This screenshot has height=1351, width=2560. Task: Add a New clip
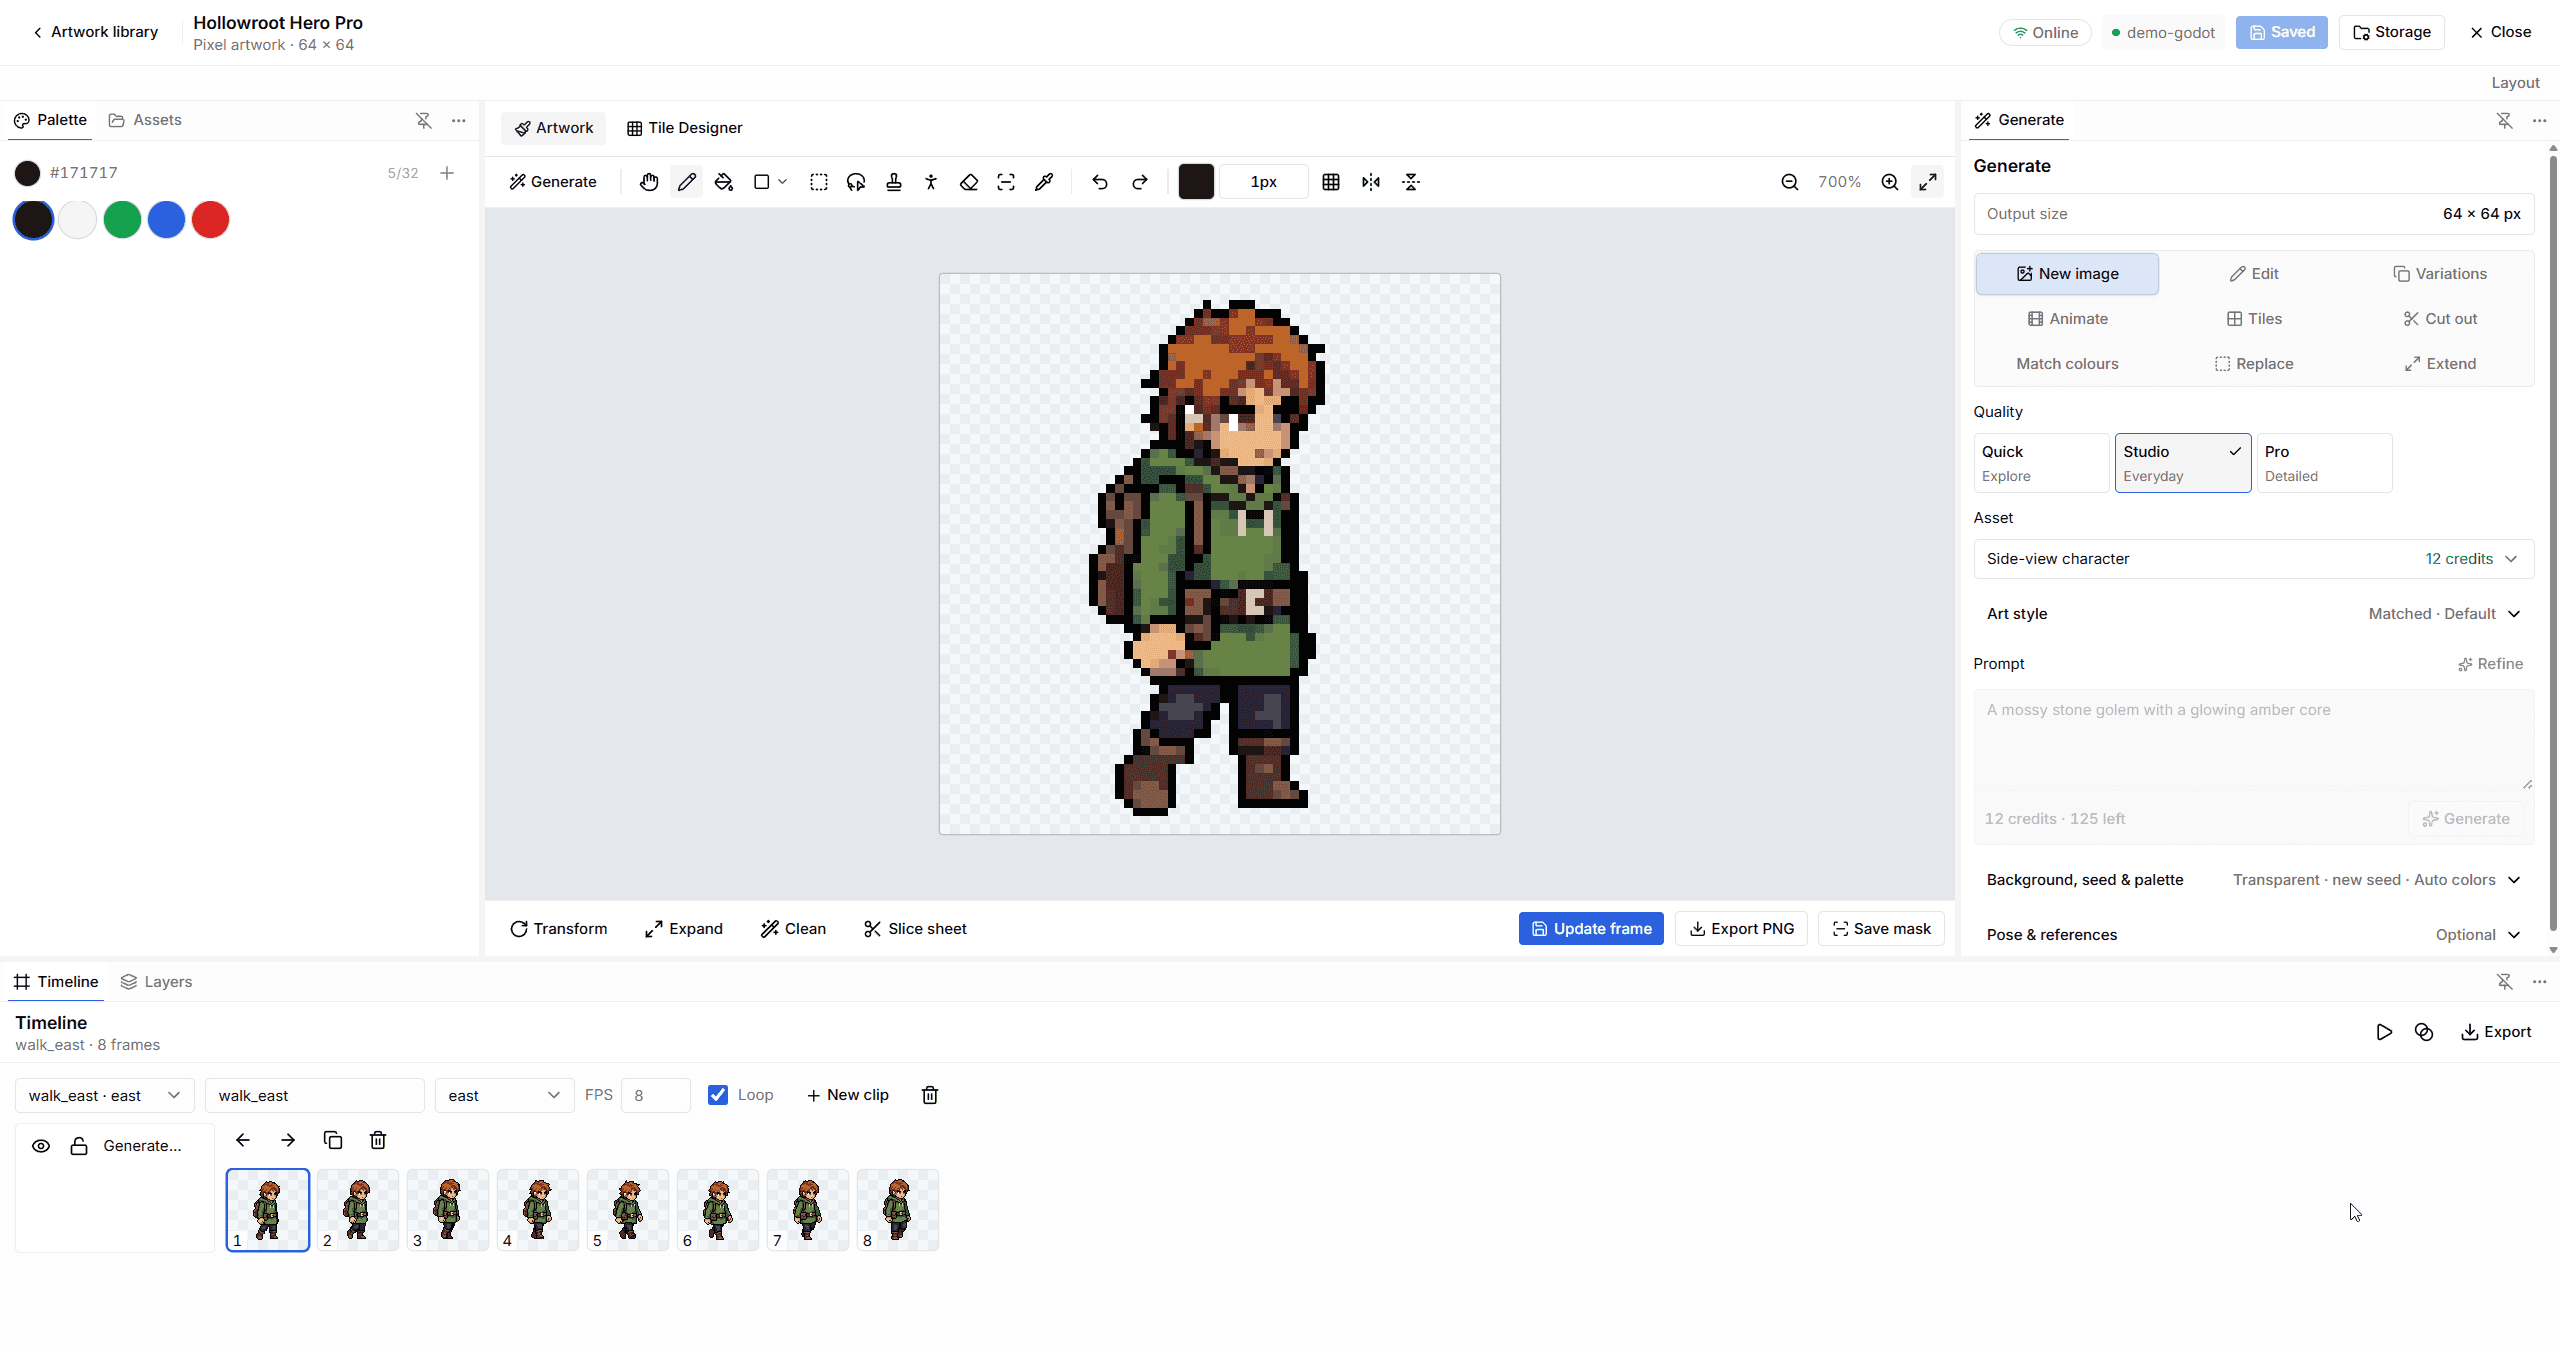847,1095
